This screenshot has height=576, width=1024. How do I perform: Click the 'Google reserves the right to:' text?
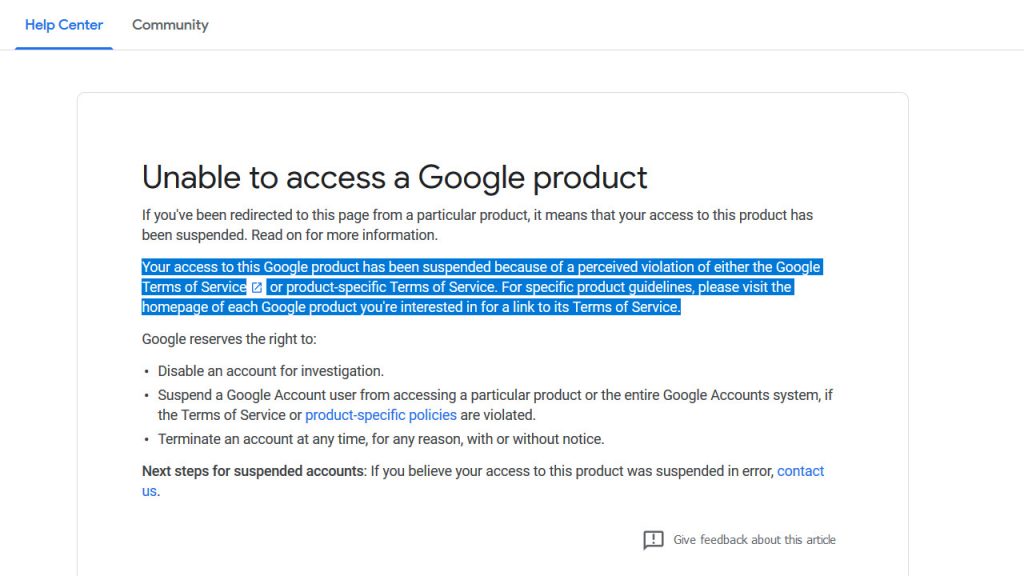coord(229,340)
